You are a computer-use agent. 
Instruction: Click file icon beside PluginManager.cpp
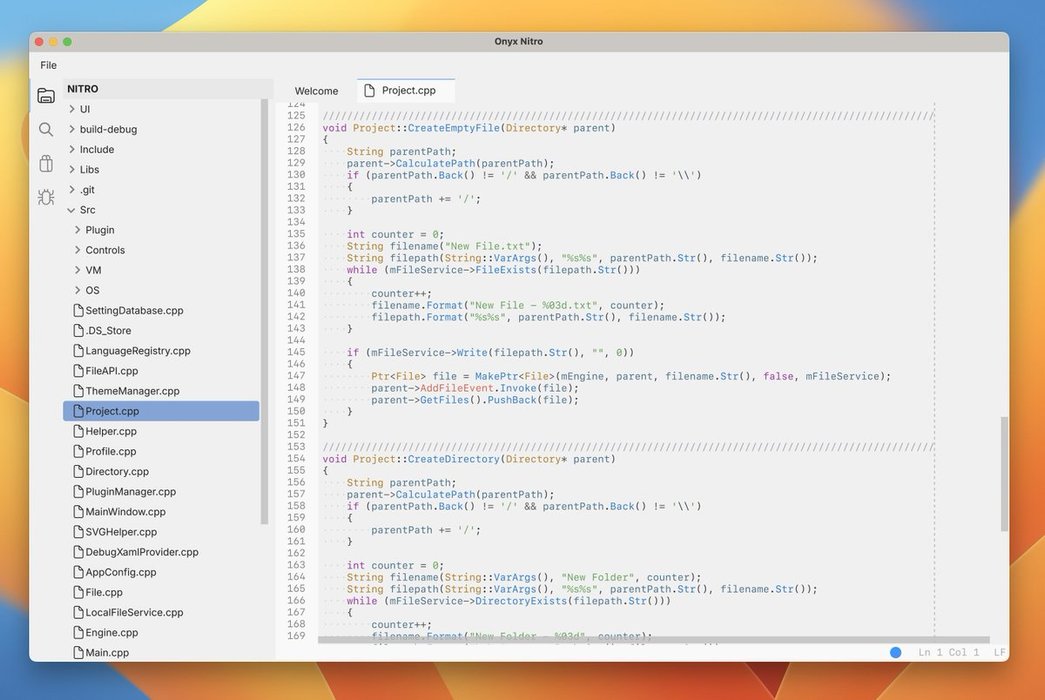coord(78,491)
